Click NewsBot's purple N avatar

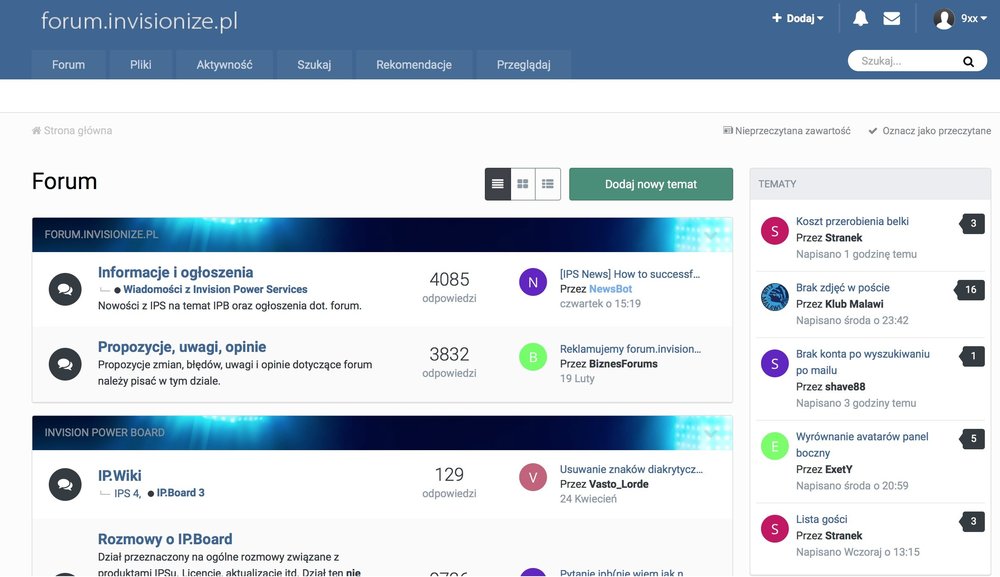[533, 282]
